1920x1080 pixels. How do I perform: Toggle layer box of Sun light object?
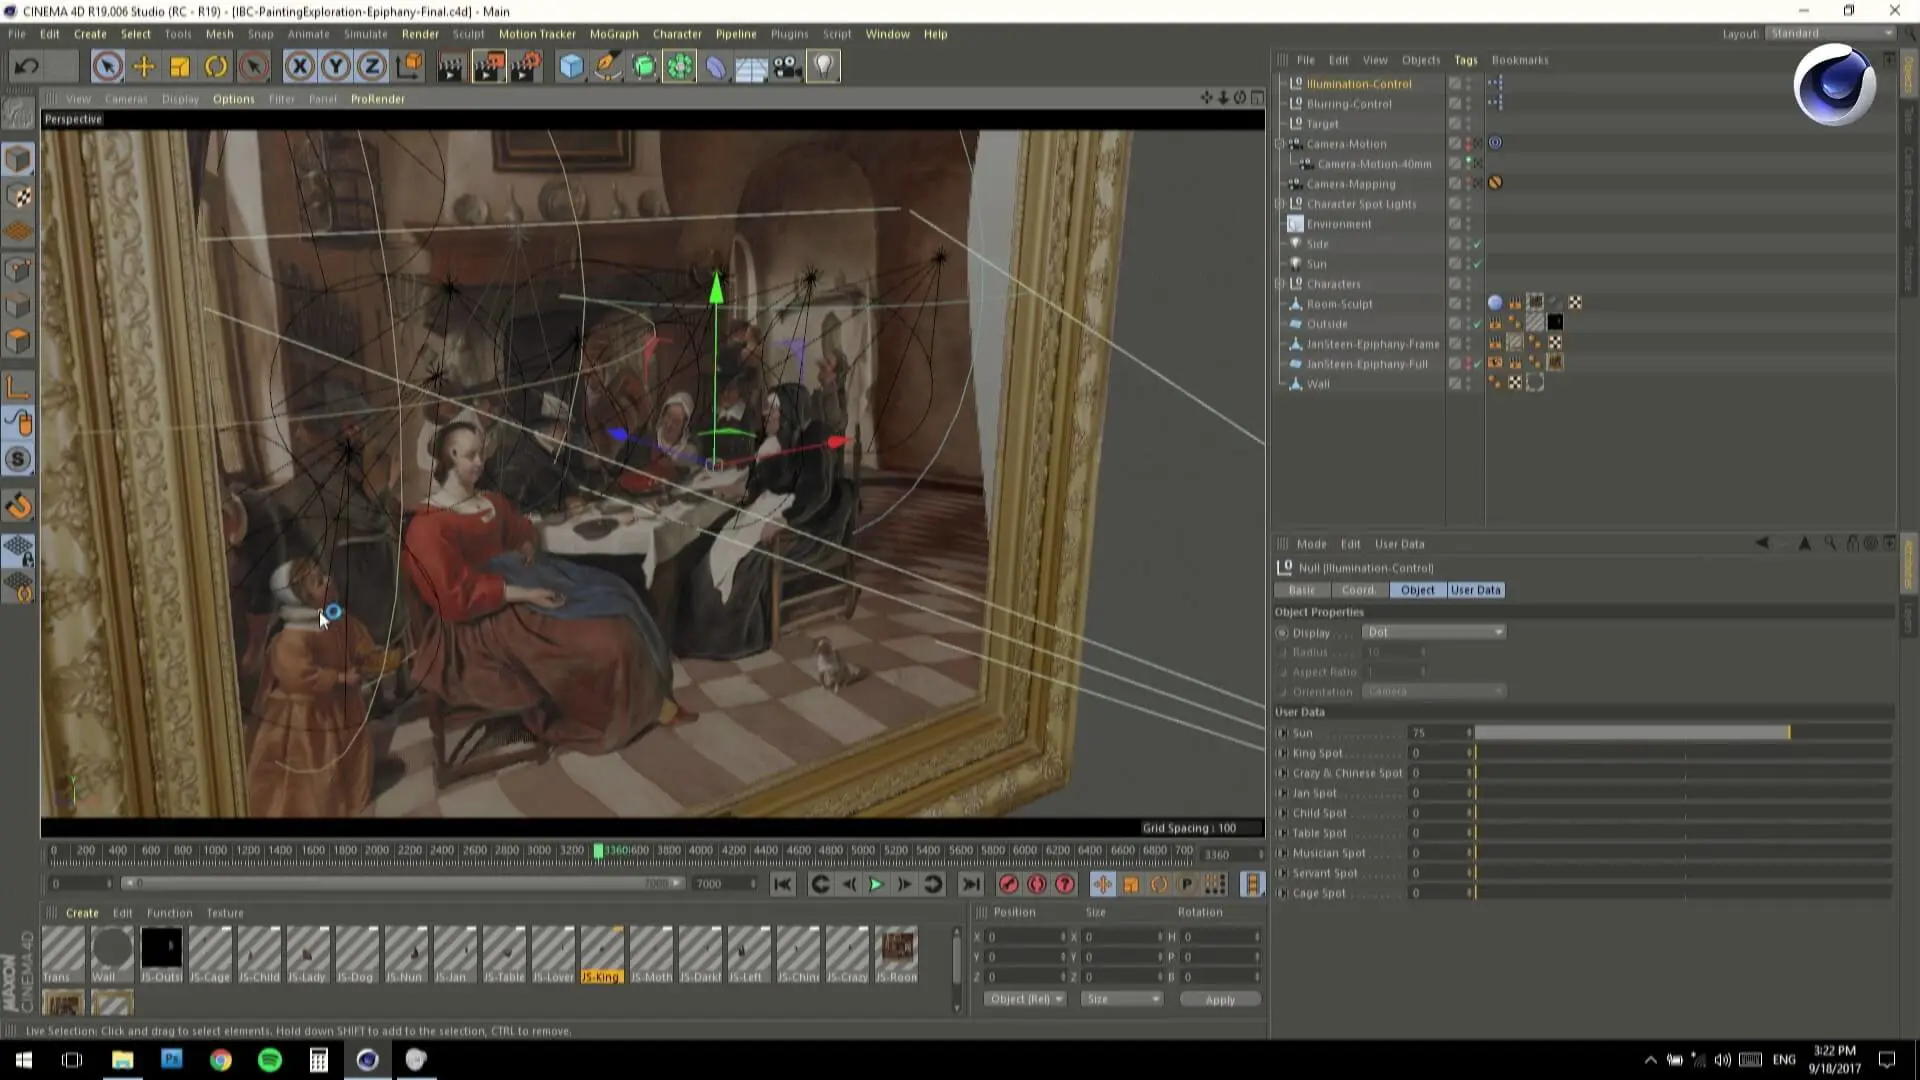1455,264
